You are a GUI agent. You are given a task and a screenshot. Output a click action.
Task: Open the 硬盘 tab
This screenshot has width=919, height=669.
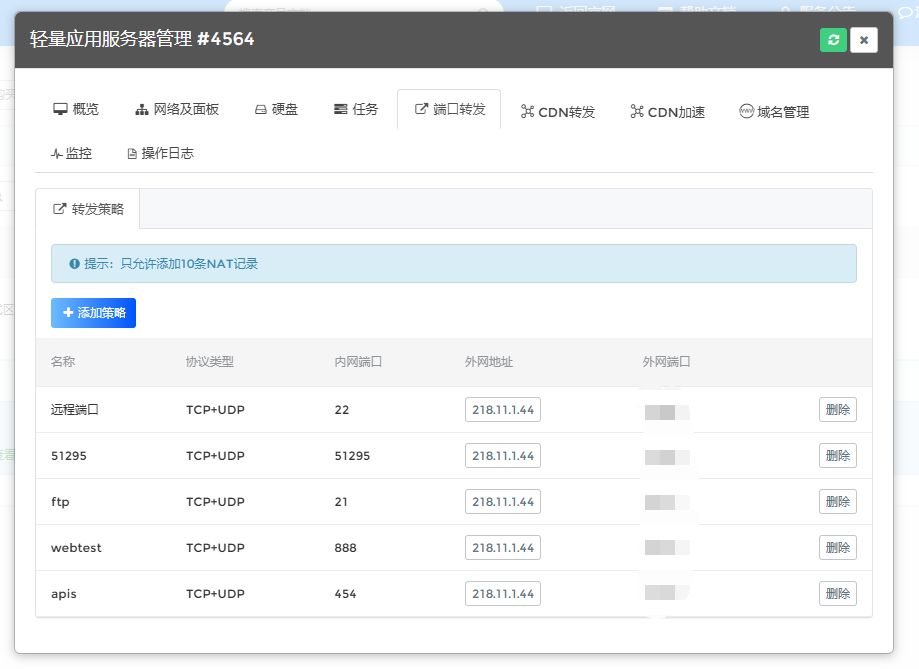[x=276, y=109]
